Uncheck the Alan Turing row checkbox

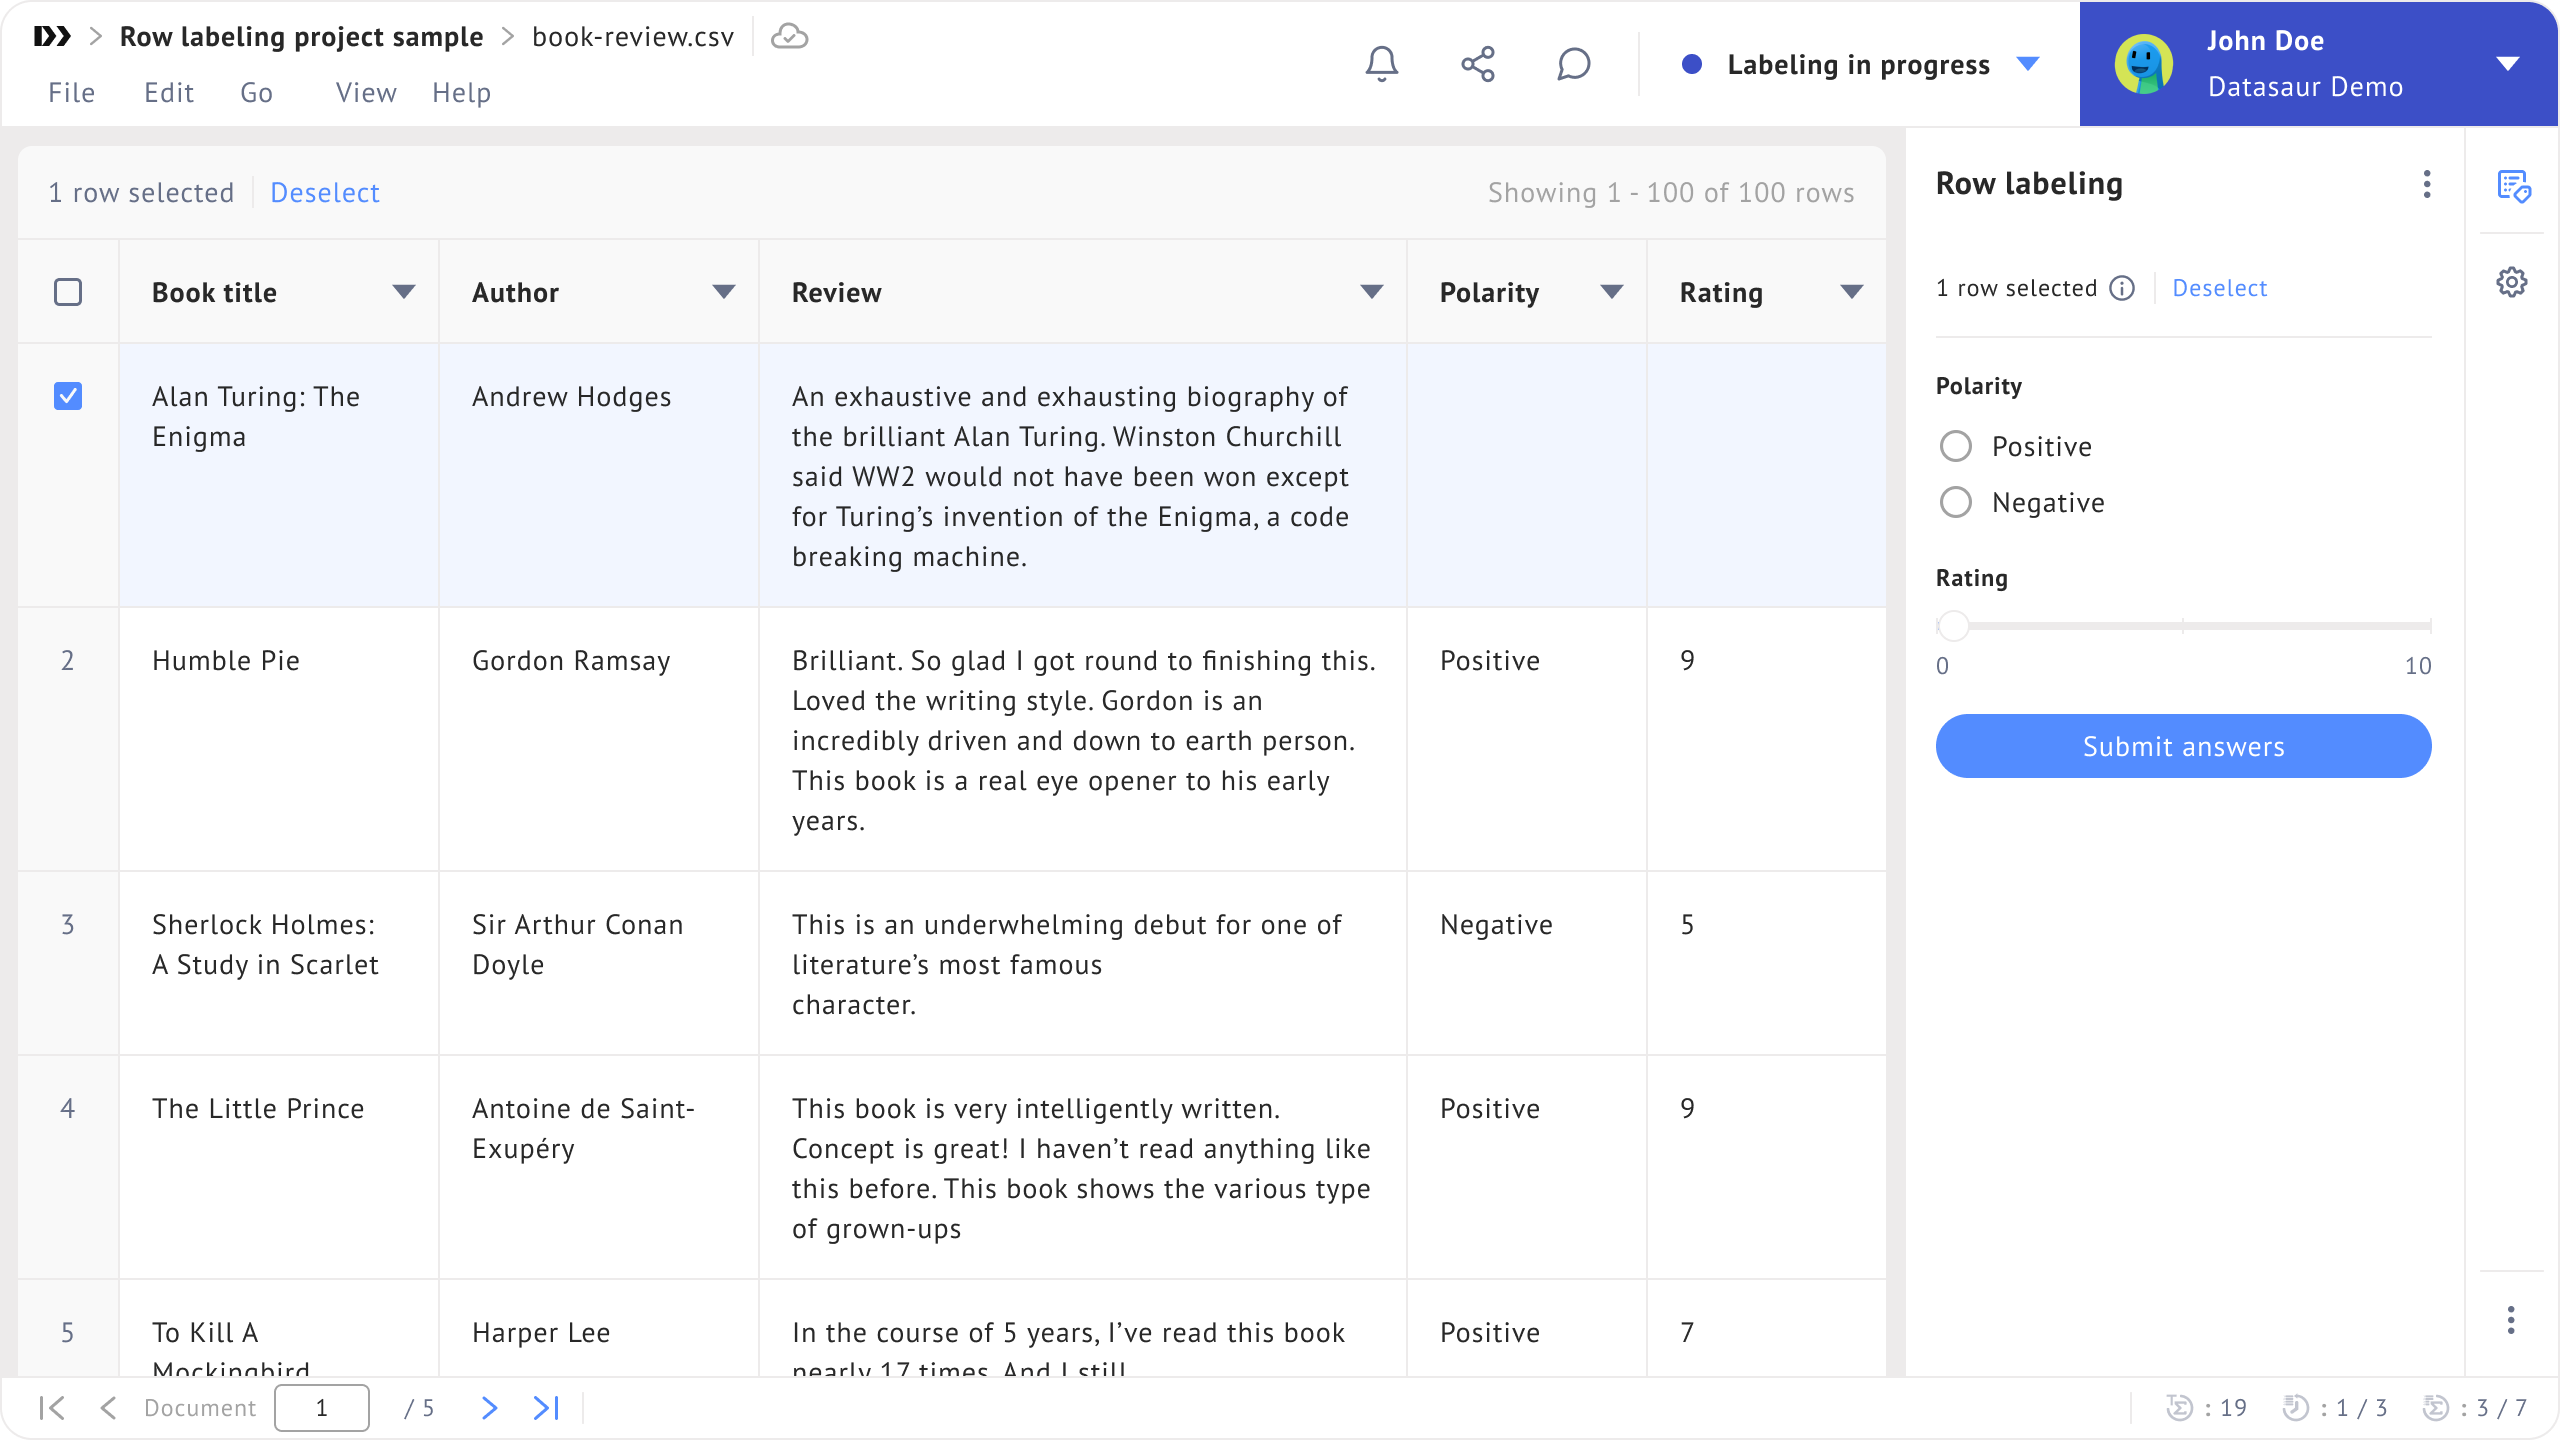coord(68,396)
